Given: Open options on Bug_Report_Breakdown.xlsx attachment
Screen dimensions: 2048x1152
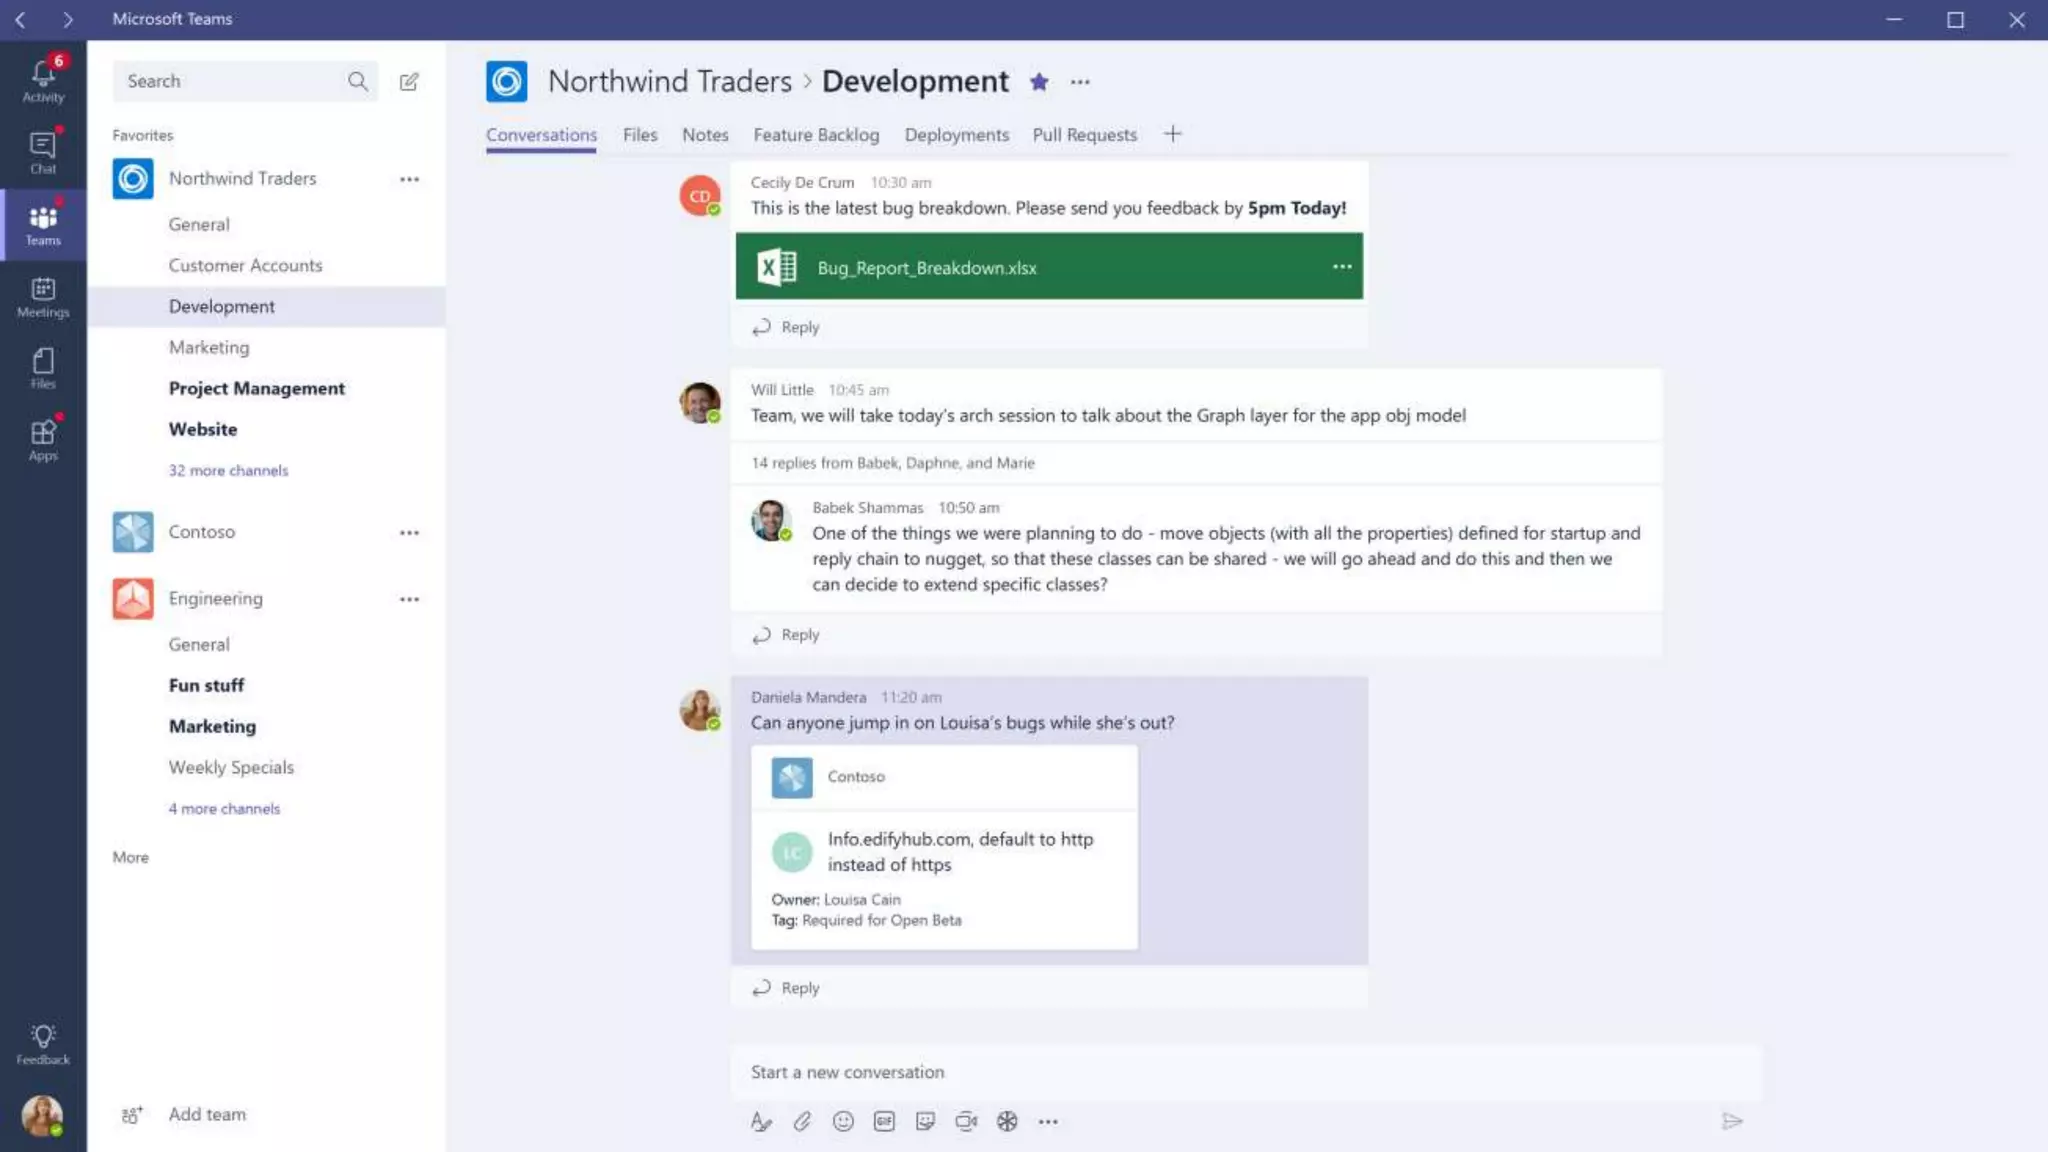Looking at the screenshot, I should [1342, 266].
